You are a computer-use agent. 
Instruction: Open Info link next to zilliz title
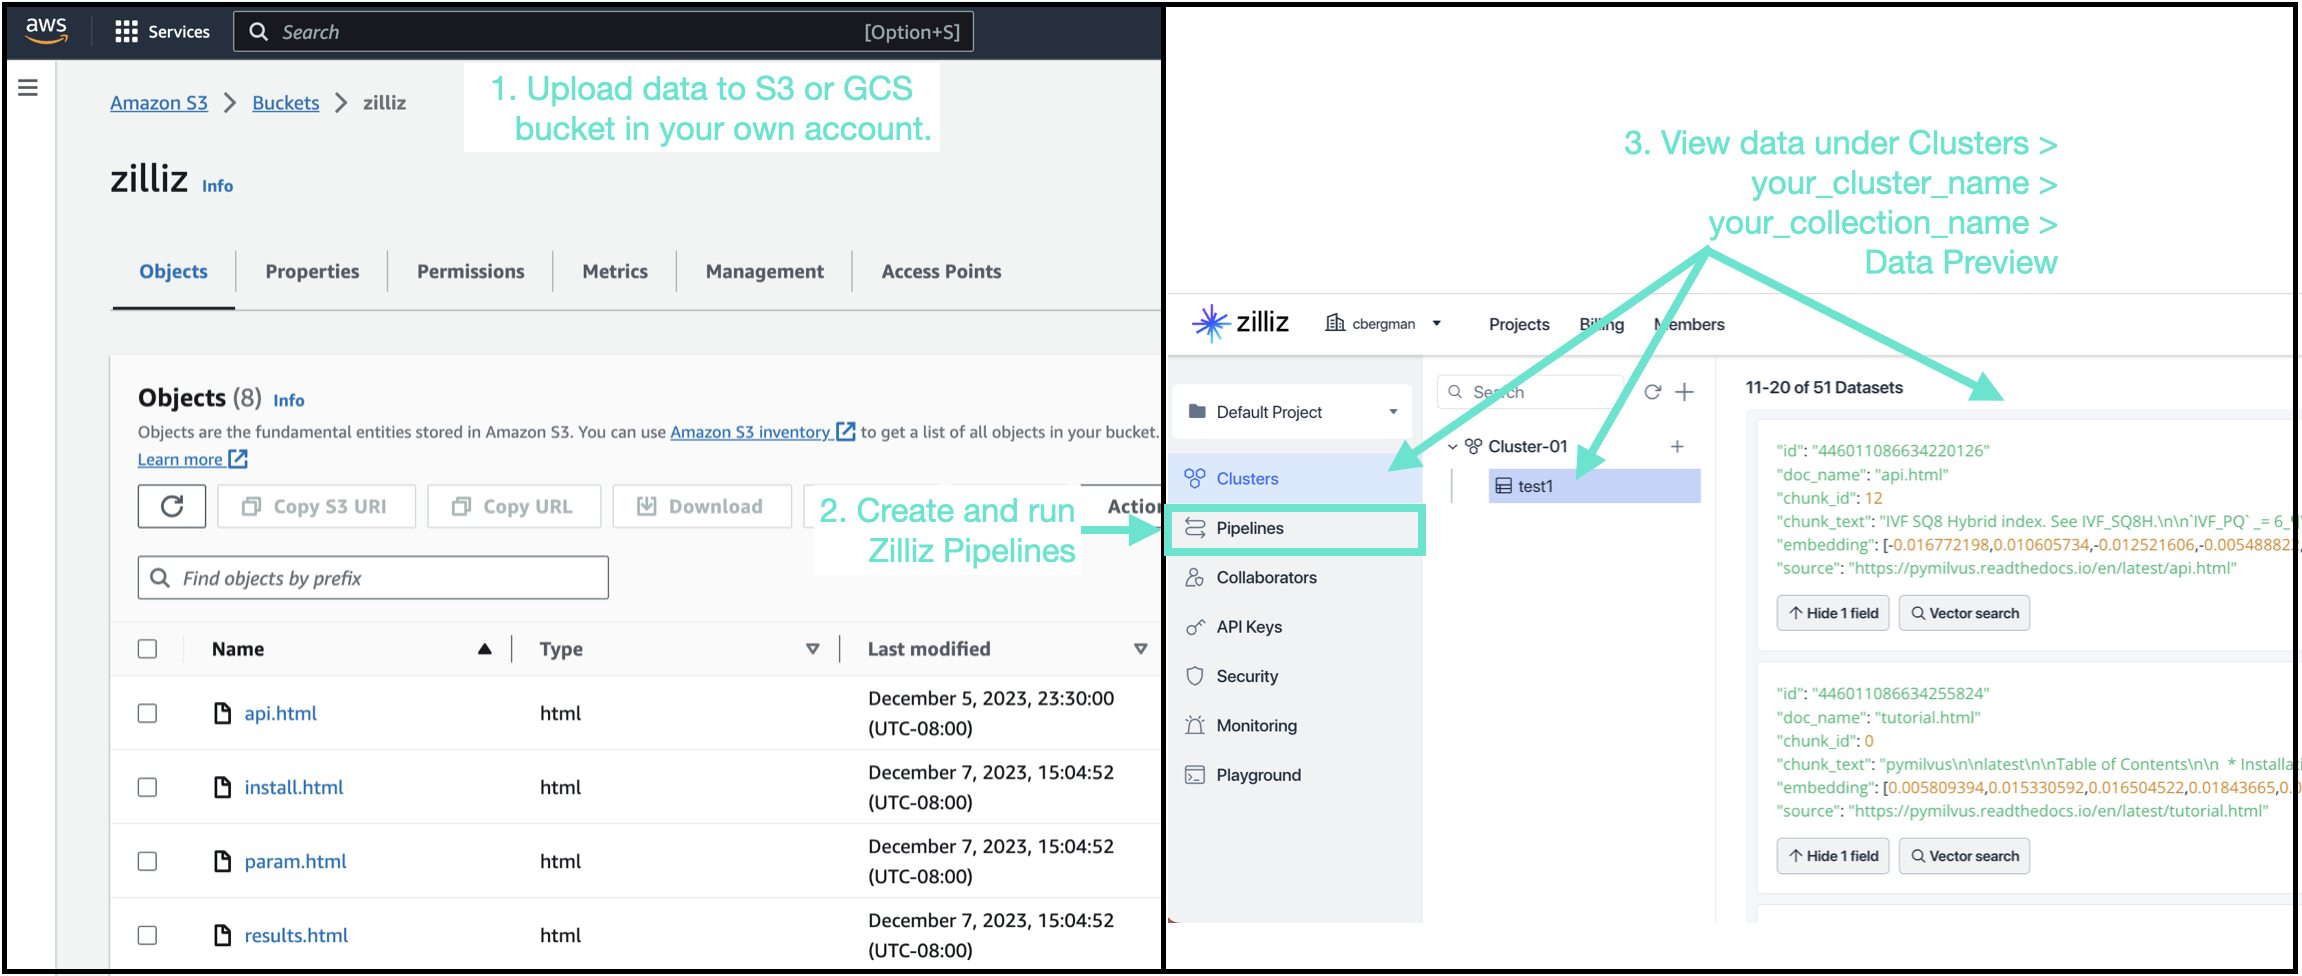click(x=217, y=186)
